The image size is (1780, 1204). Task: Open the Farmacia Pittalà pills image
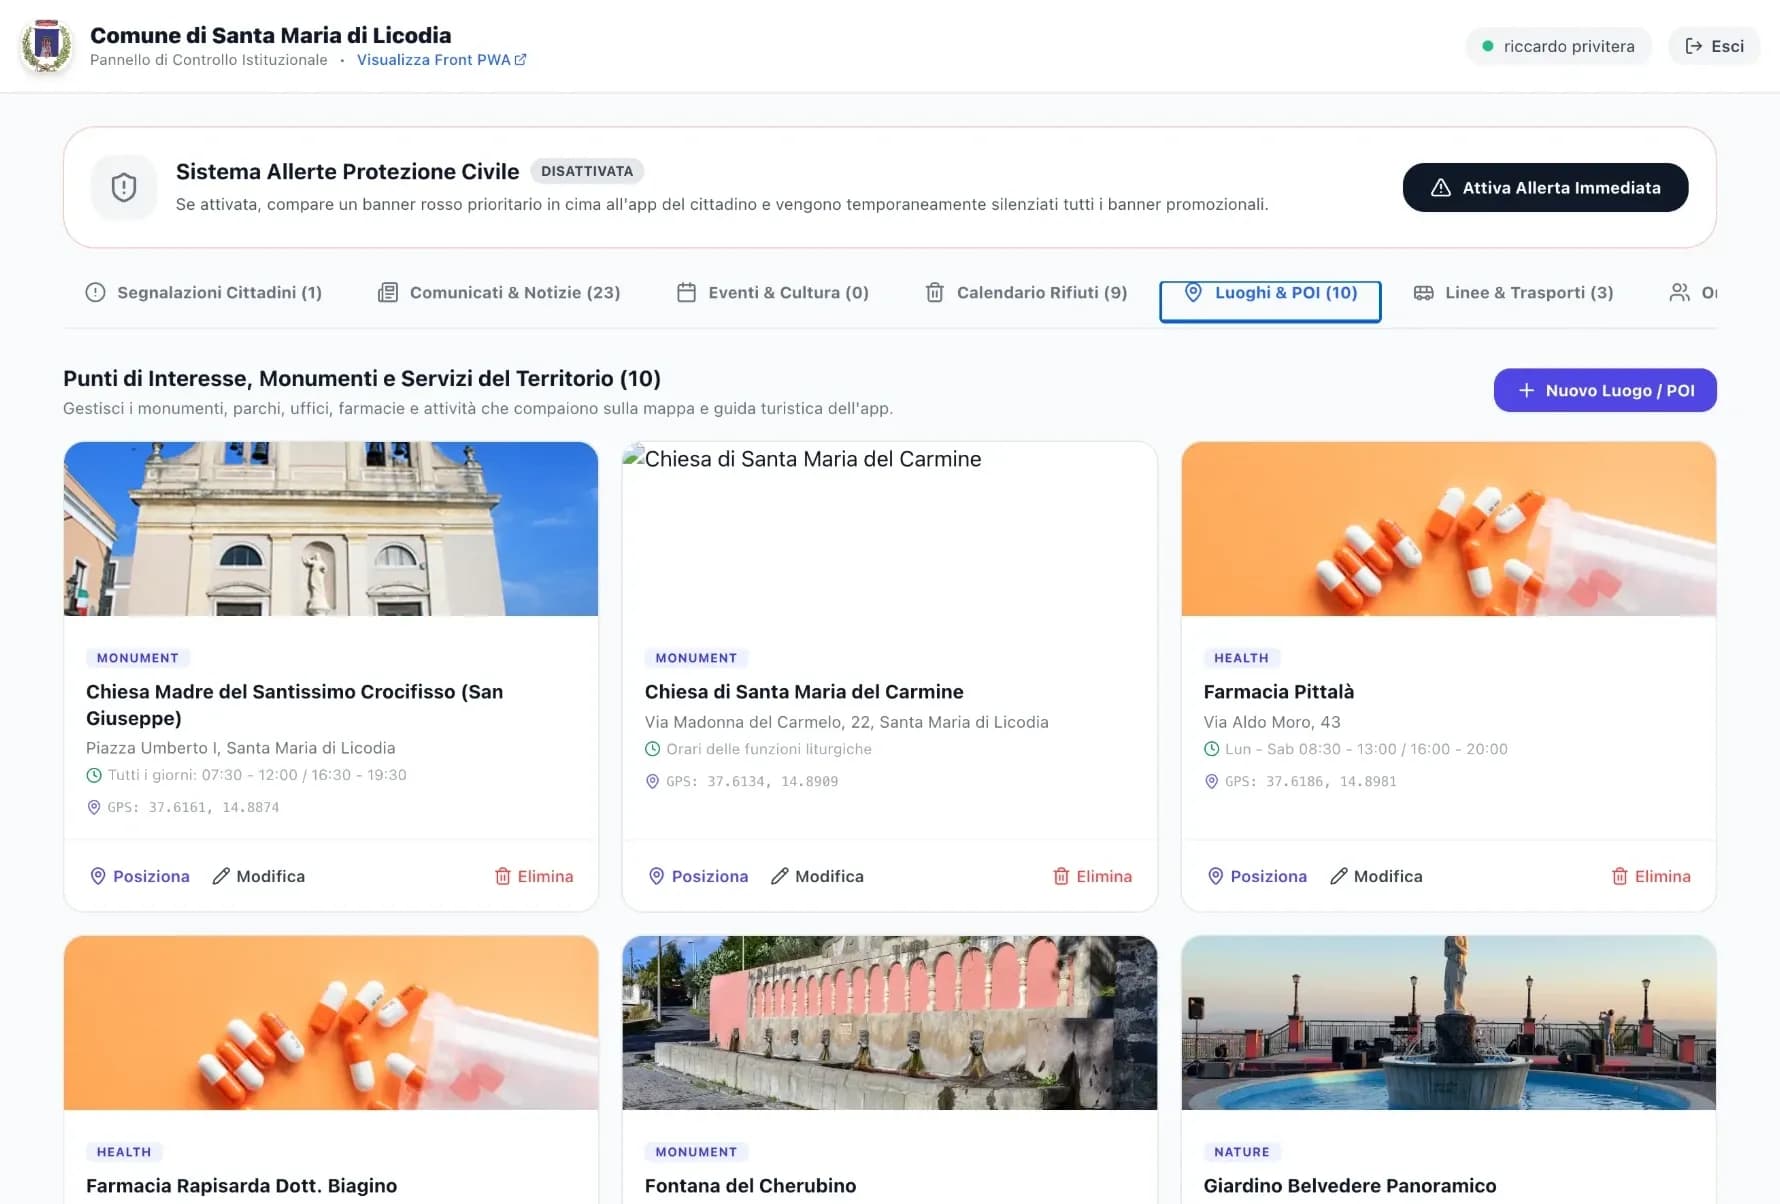point(1448,529)
